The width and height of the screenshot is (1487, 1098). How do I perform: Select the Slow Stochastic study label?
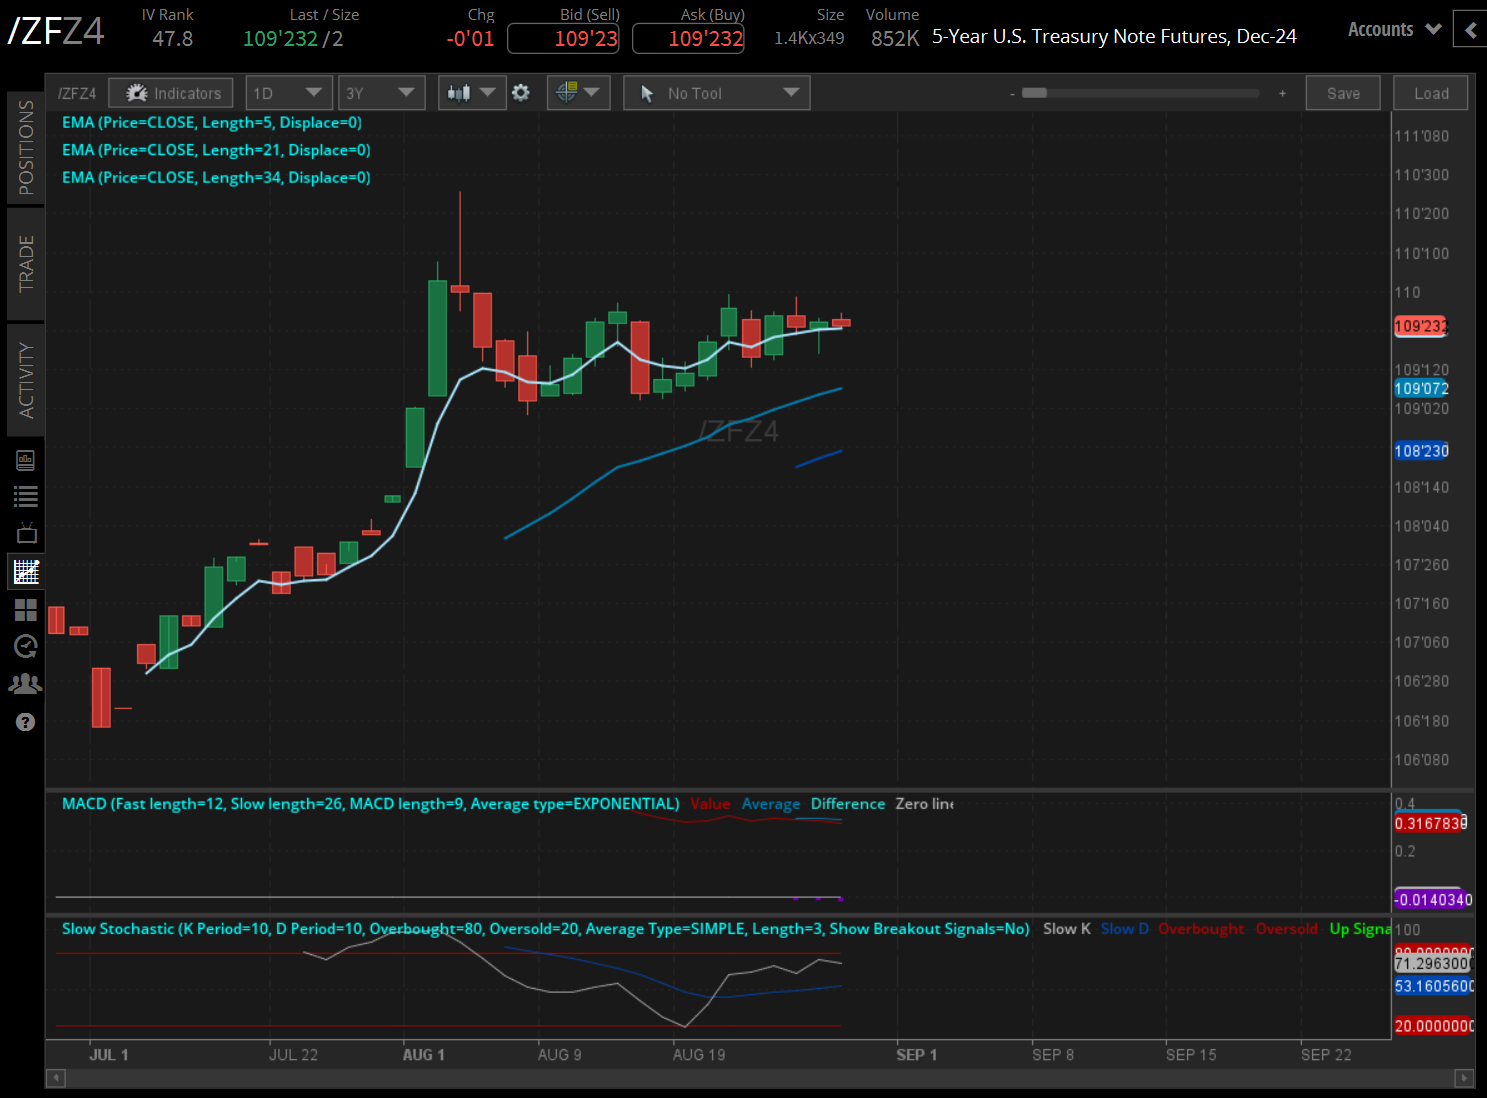pos(546,929)
